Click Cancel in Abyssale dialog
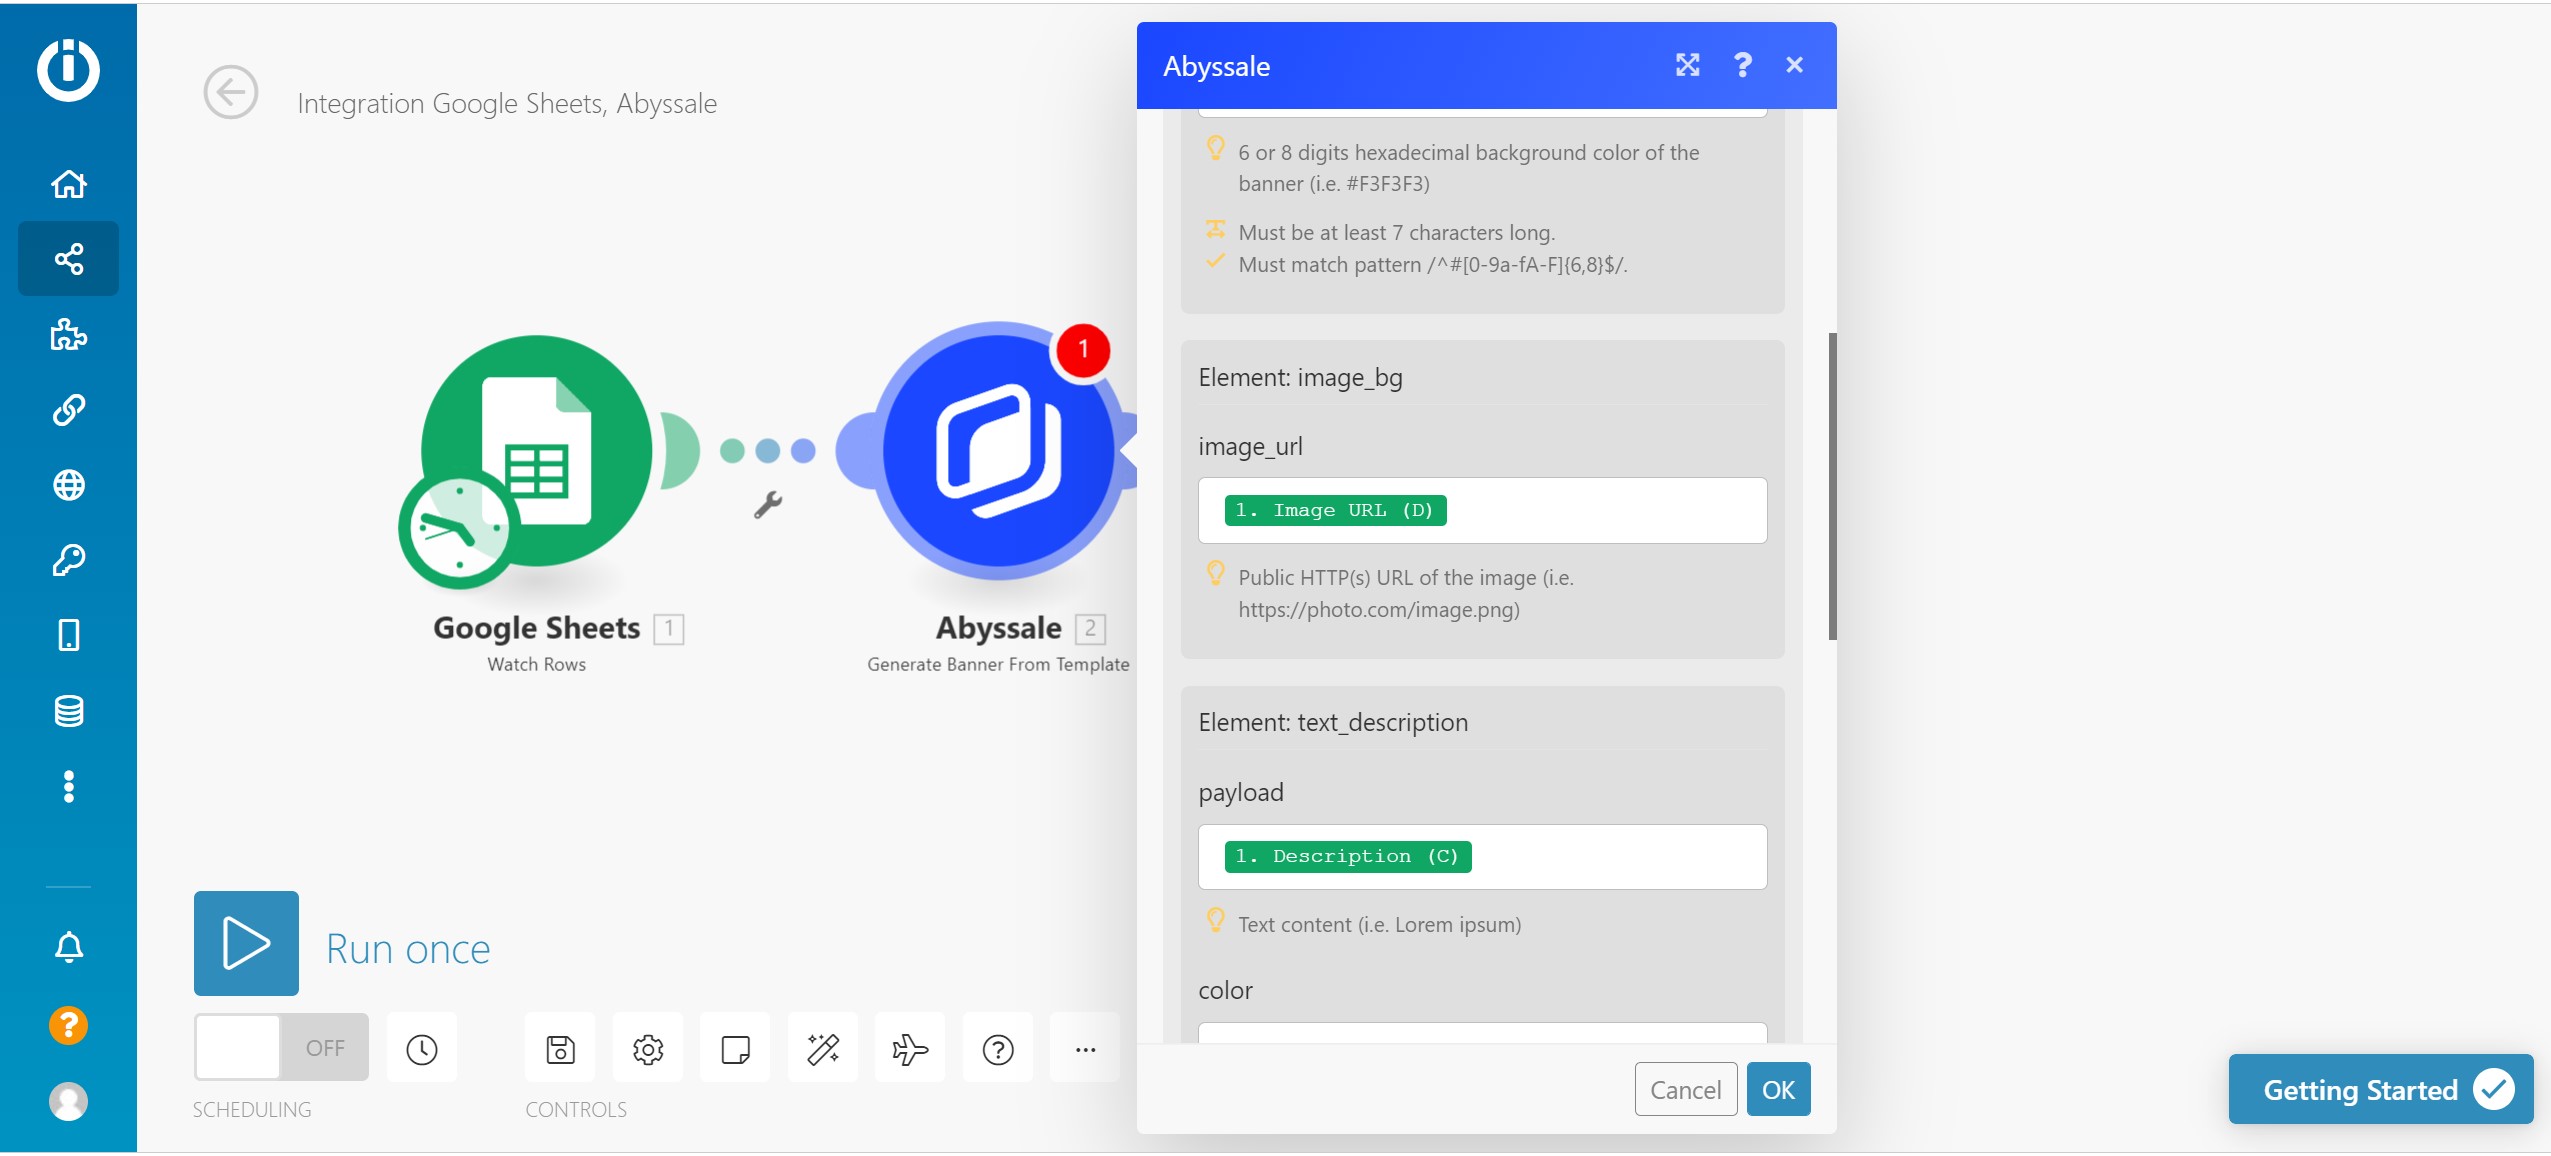Viewport: 2551px width, 1156px height. click(x=1686, y=1089)
